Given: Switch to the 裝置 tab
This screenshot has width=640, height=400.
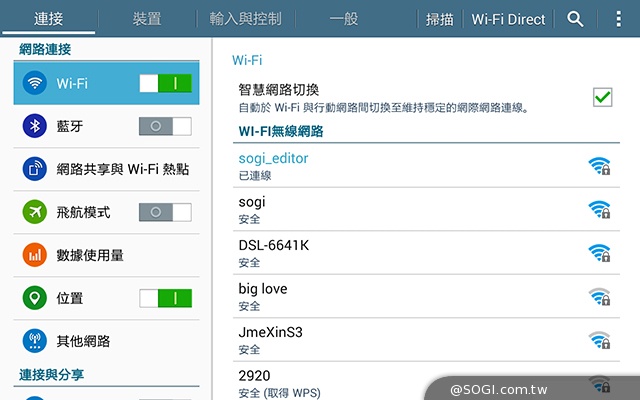Looking at the screenshot, I should [x=147, y=19].
